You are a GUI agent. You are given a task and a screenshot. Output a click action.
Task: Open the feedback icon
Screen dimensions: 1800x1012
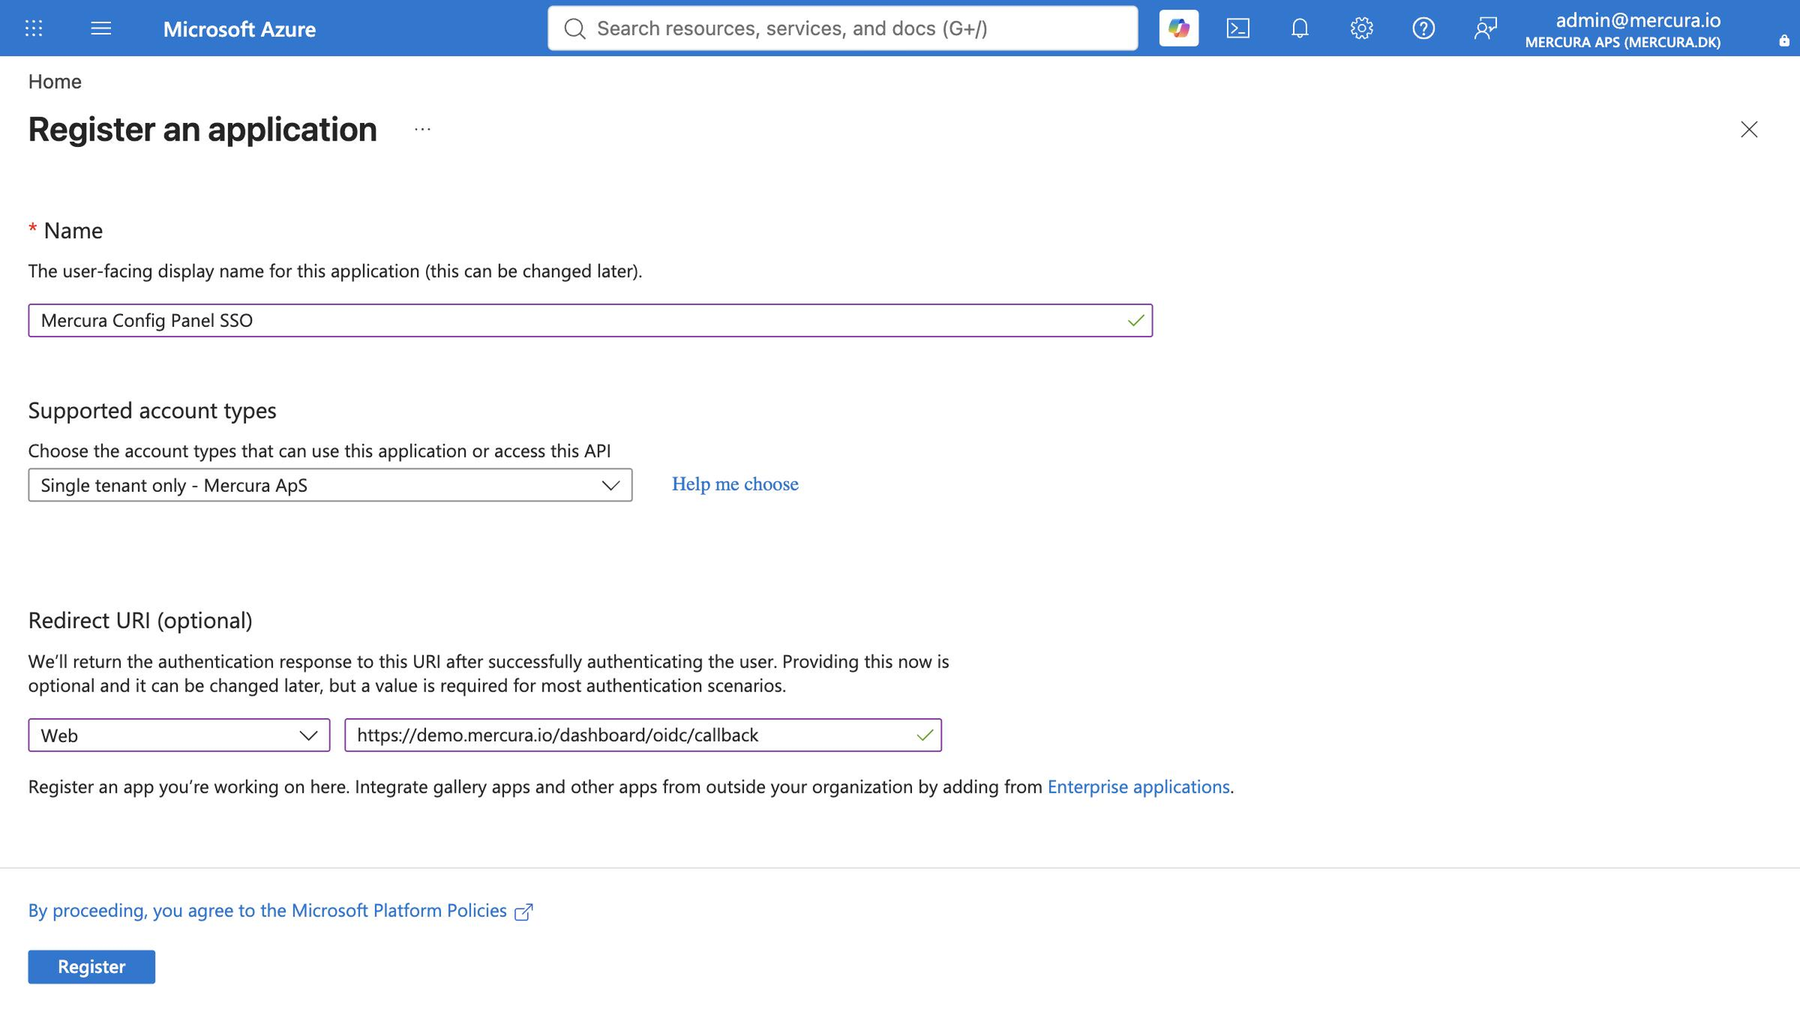point(1485,28)
